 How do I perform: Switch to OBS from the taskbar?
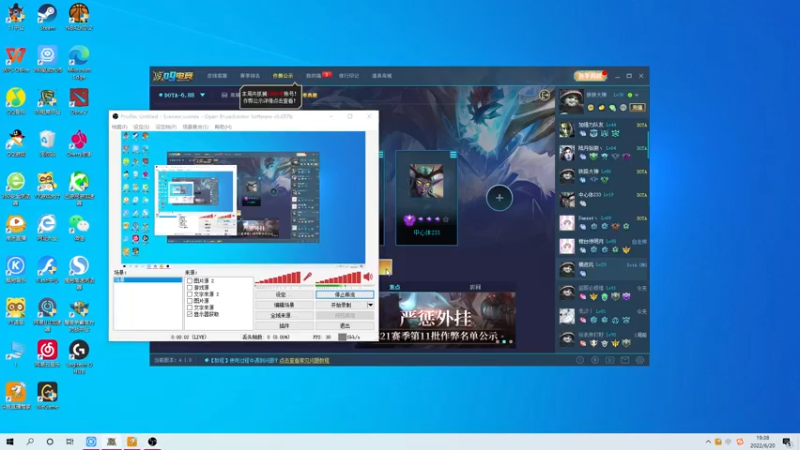[152, 441]
